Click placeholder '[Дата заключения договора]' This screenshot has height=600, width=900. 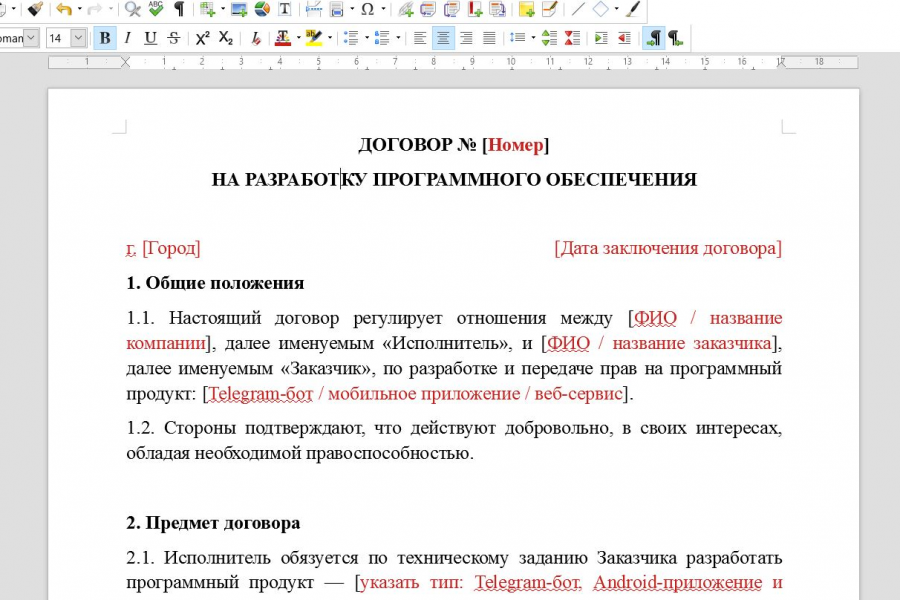pos(668,248)
